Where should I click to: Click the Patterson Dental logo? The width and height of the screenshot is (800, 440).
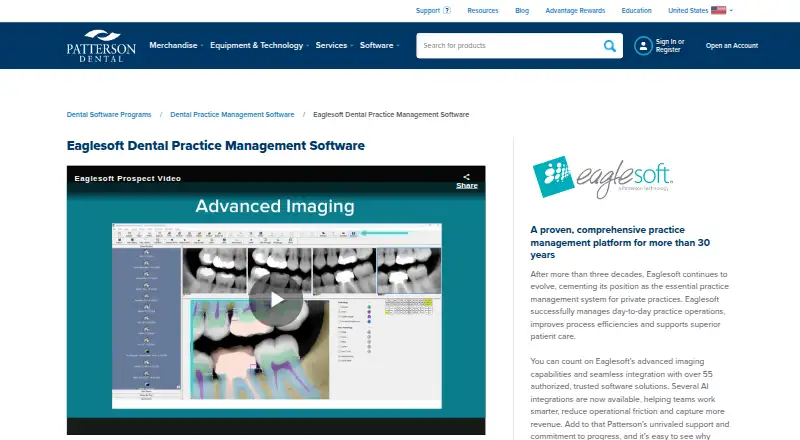(x=101, y=45)
